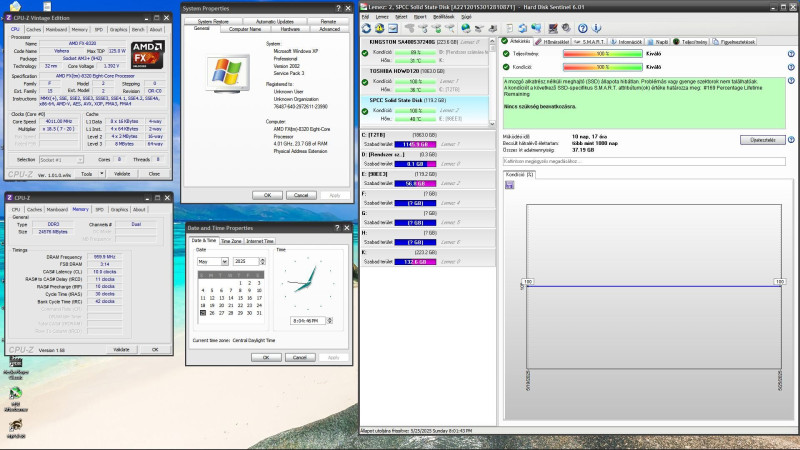Open the Beállítások menu

click(443, 17)
